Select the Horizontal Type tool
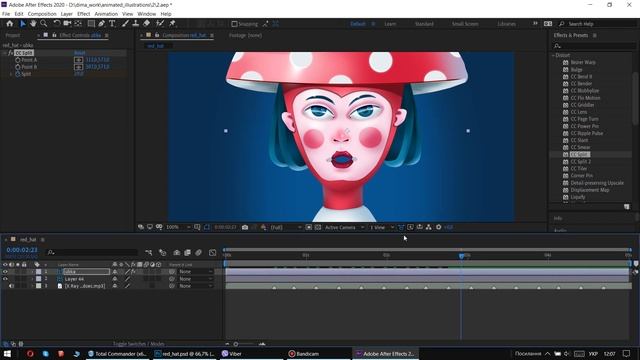The image size is (640, 360). point(112,24)
